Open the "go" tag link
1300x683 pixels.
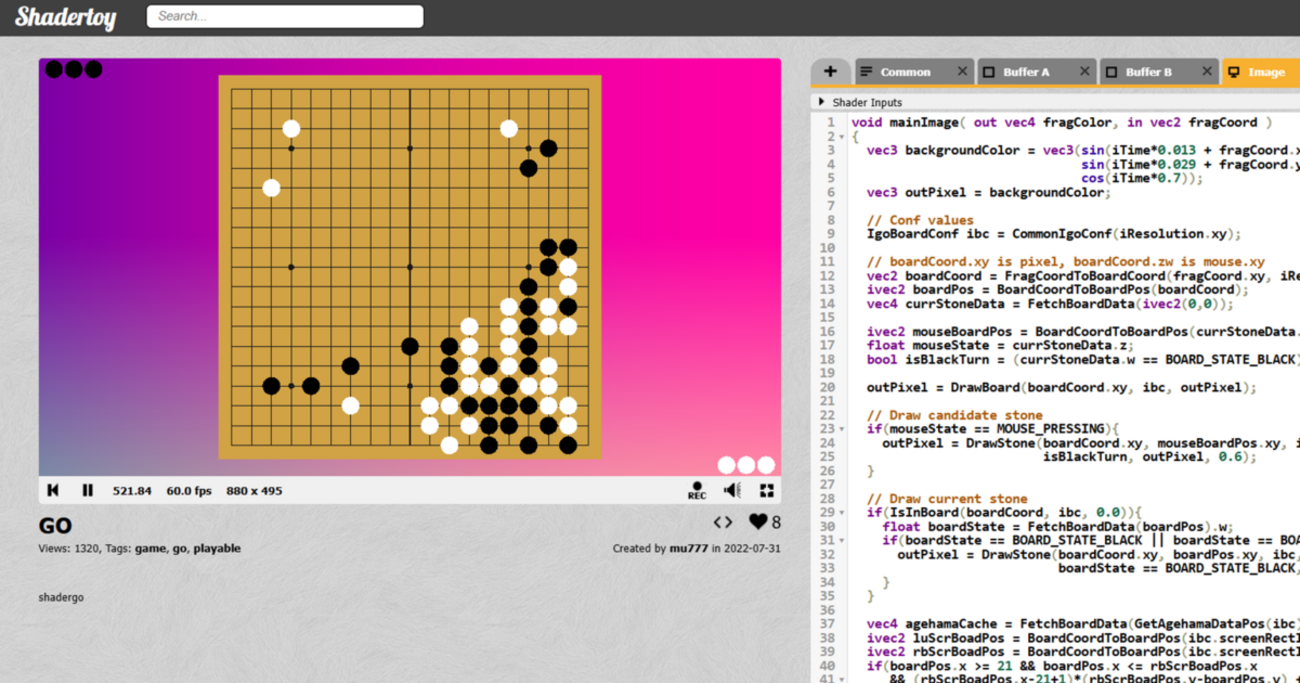[180, 549]
